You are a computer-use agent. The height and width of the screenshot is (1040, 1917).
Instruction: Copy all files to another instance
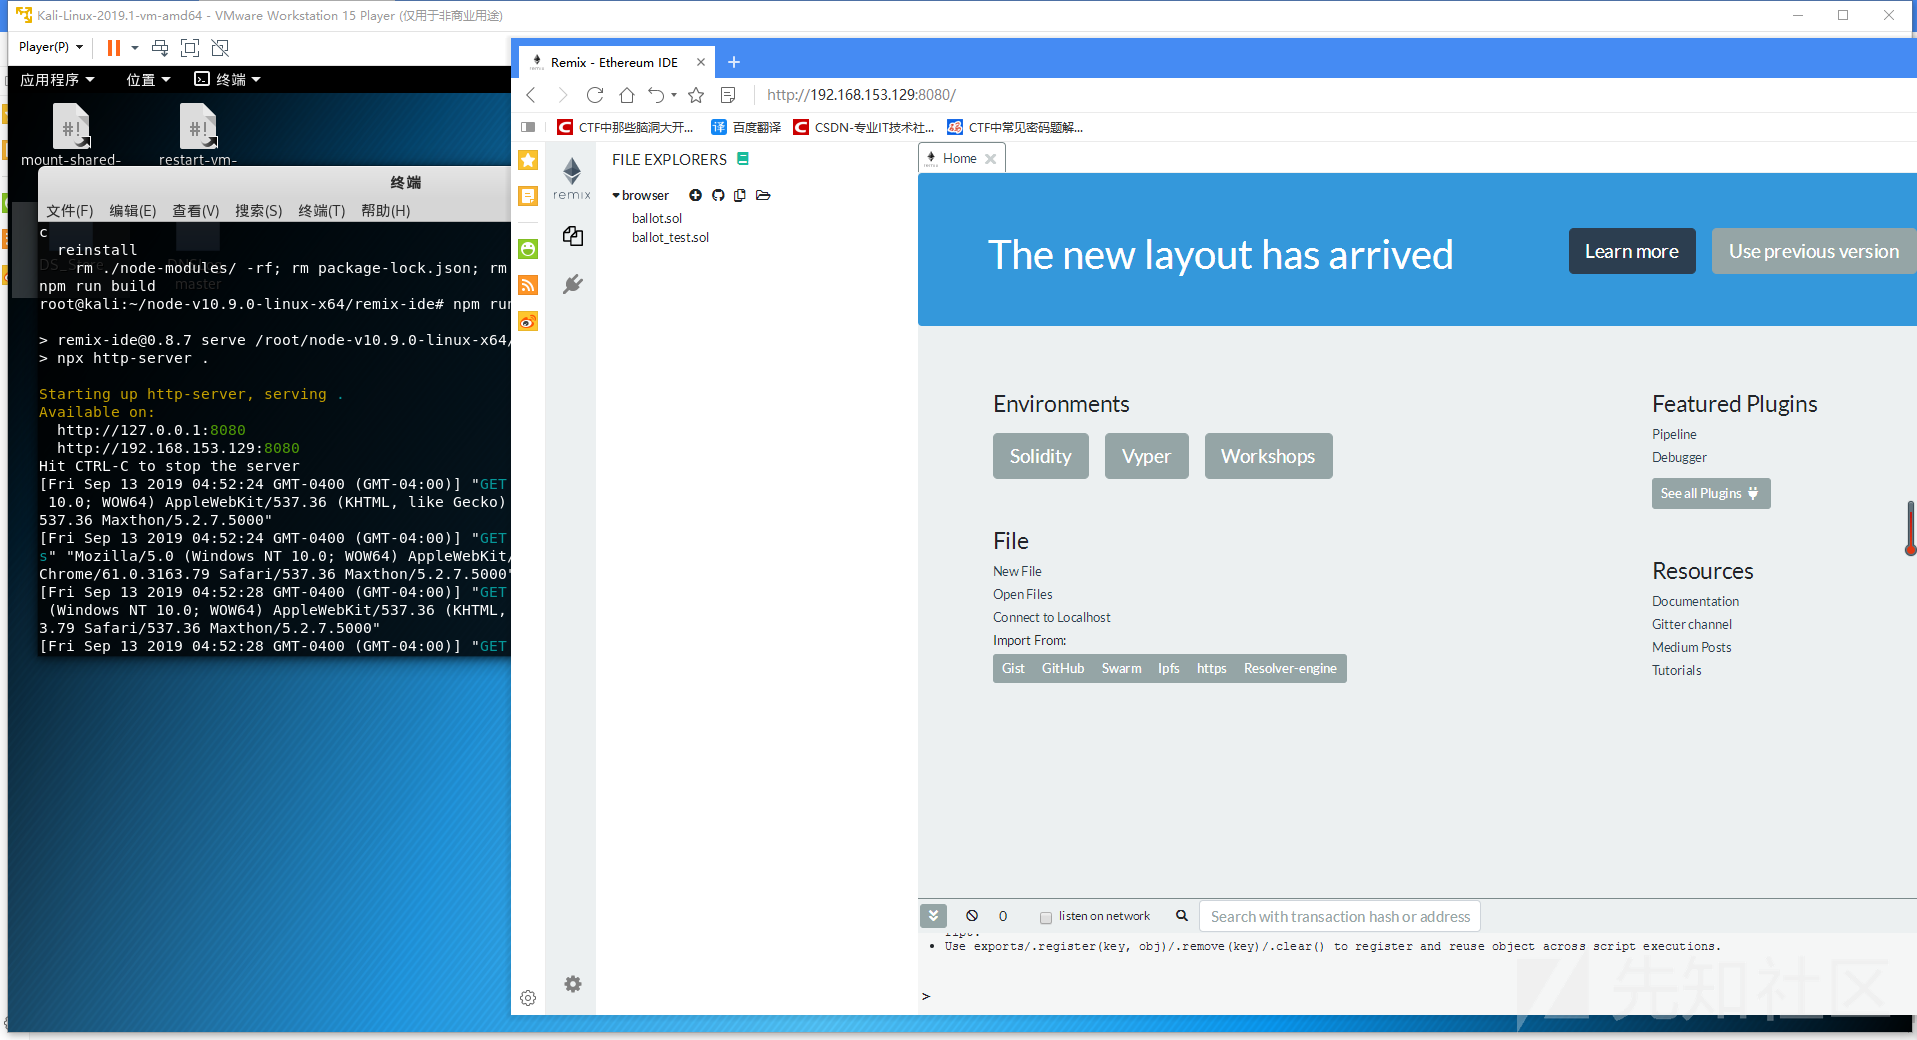point(740,195)
